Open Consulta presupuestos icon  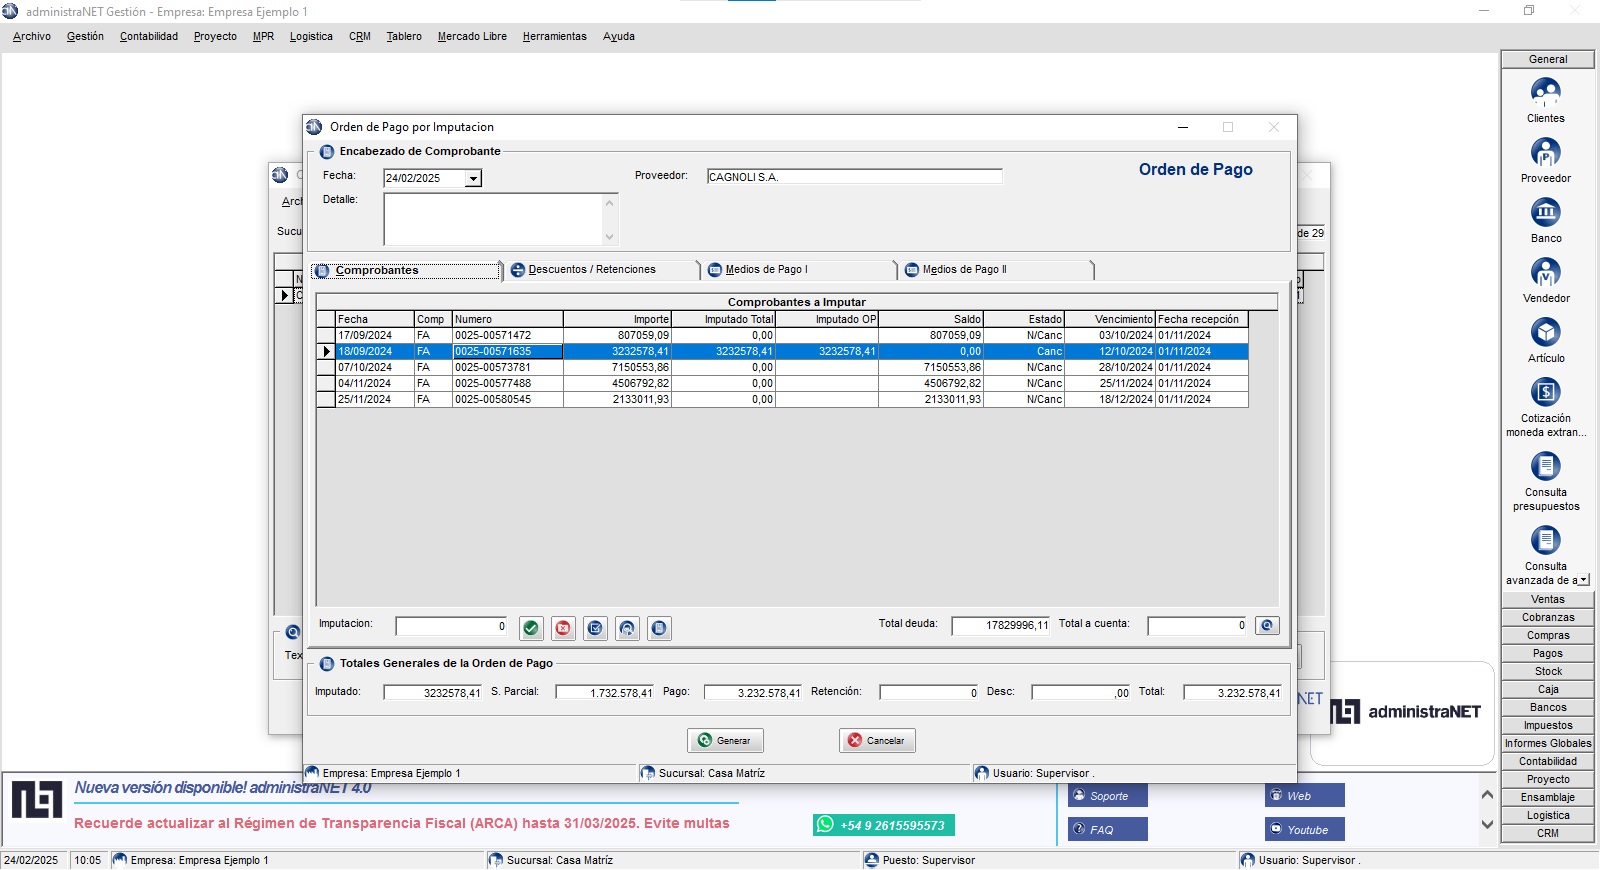1546,481
